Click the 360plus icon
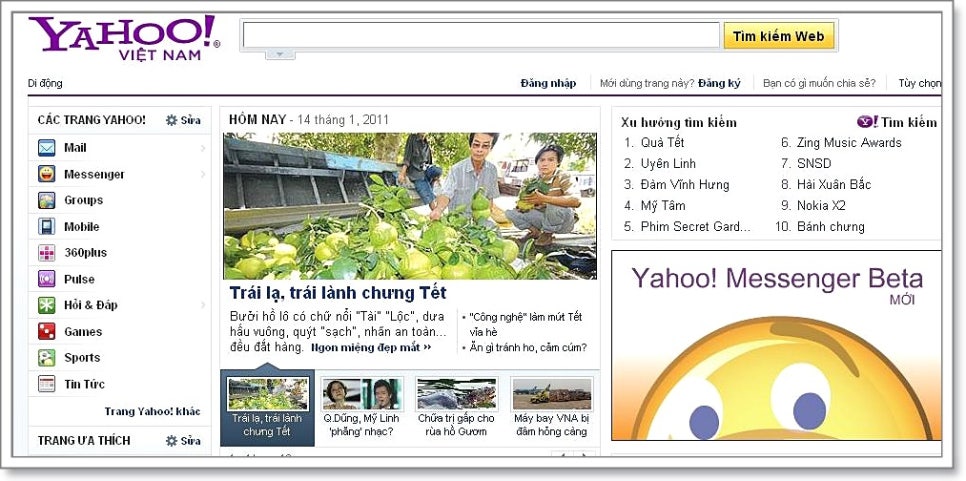The height and width of the screenshot is (481, 966). (x=47, y=253)
